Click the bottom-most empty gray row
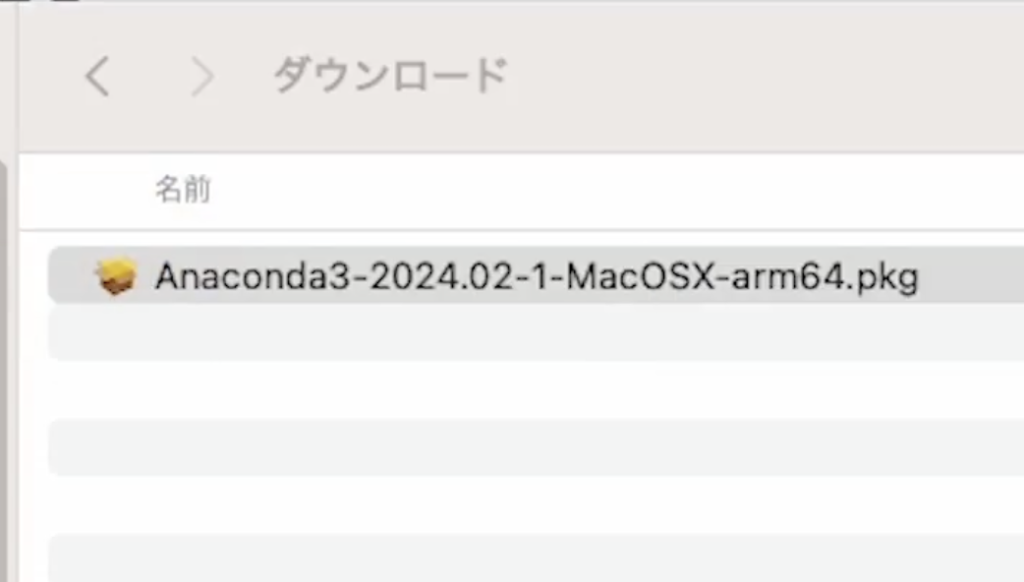Screen dimensions: 1024x582 [536, 558]
